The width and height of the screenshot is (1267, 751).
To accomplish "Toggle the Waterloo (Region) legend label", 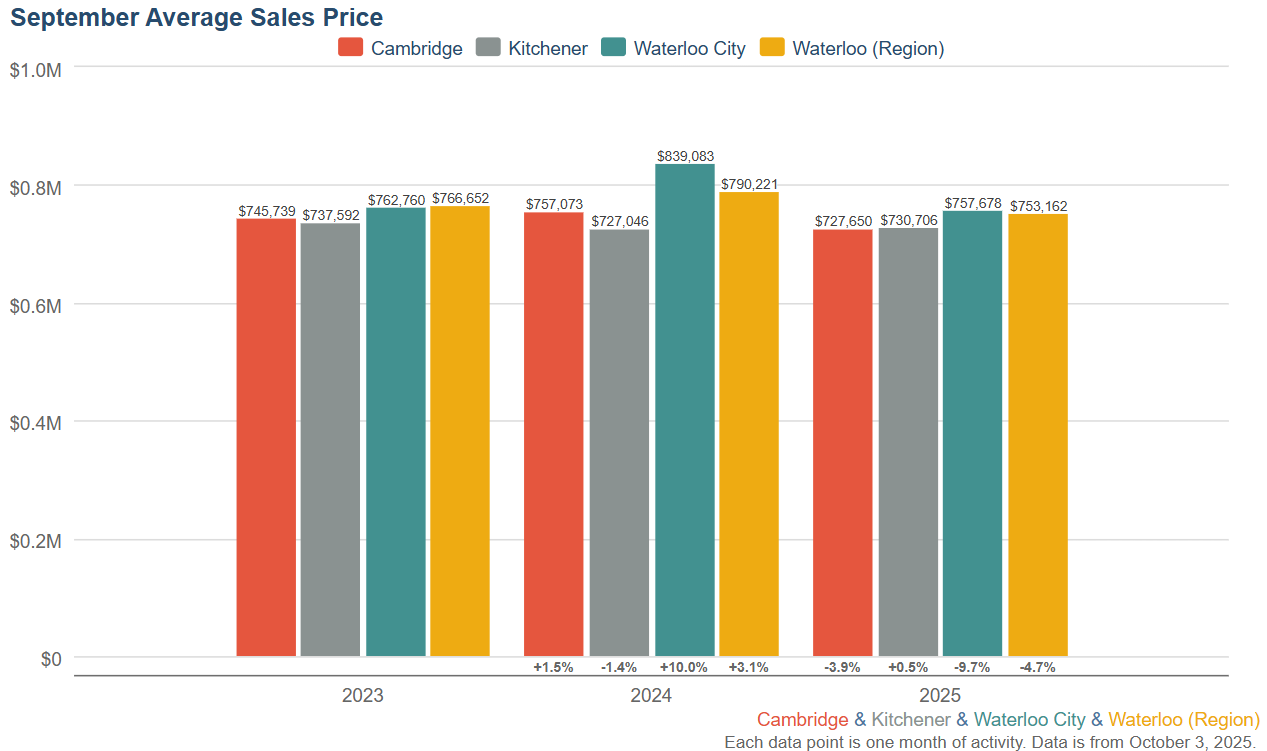I will point(868,48).
